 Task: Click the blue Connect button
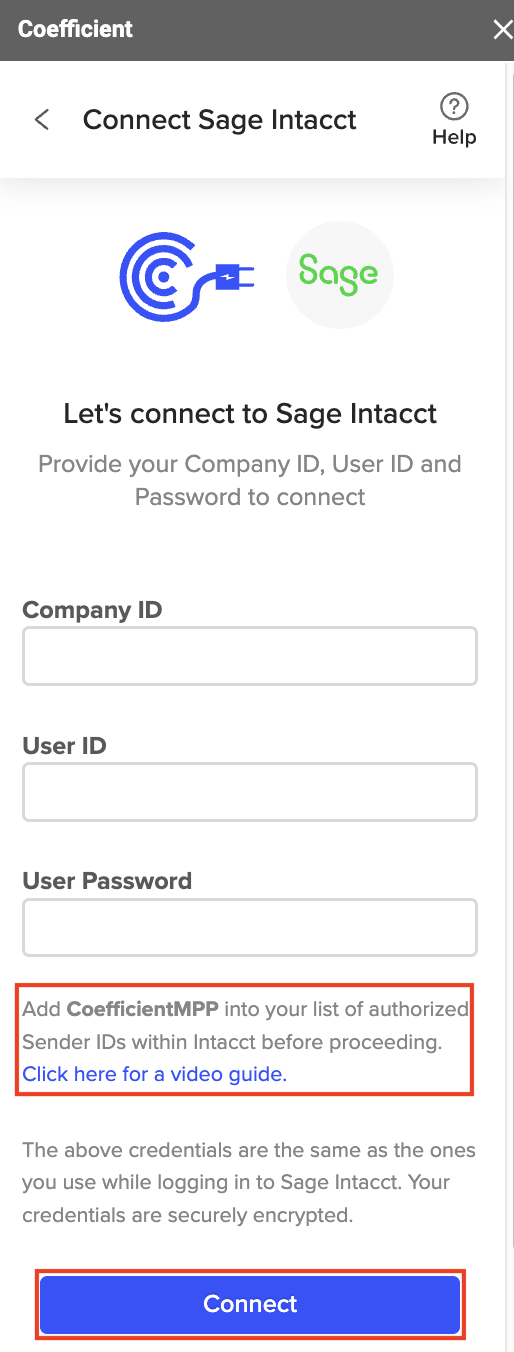coord(250,1304)
